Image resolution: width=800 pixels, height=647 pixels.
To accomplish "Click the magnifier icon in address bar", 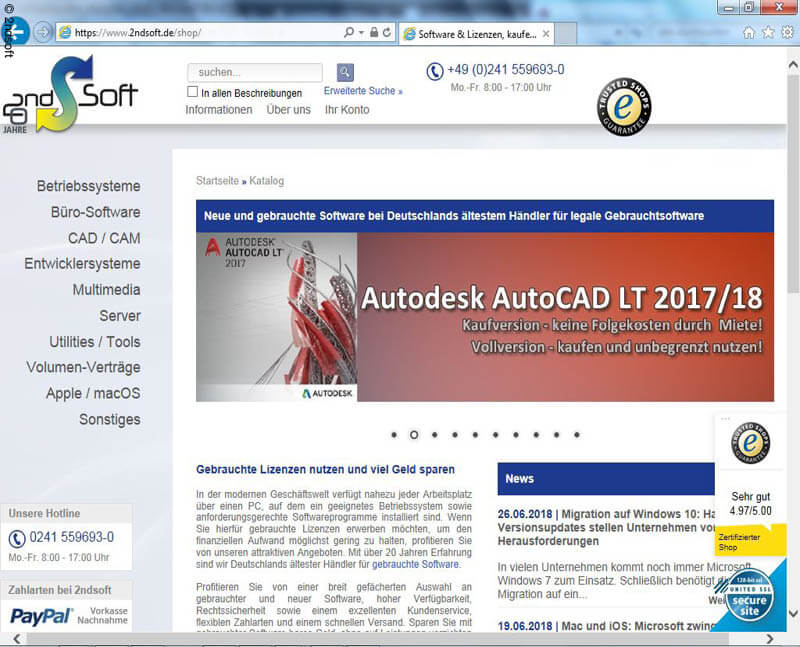I will pos(348,33).
